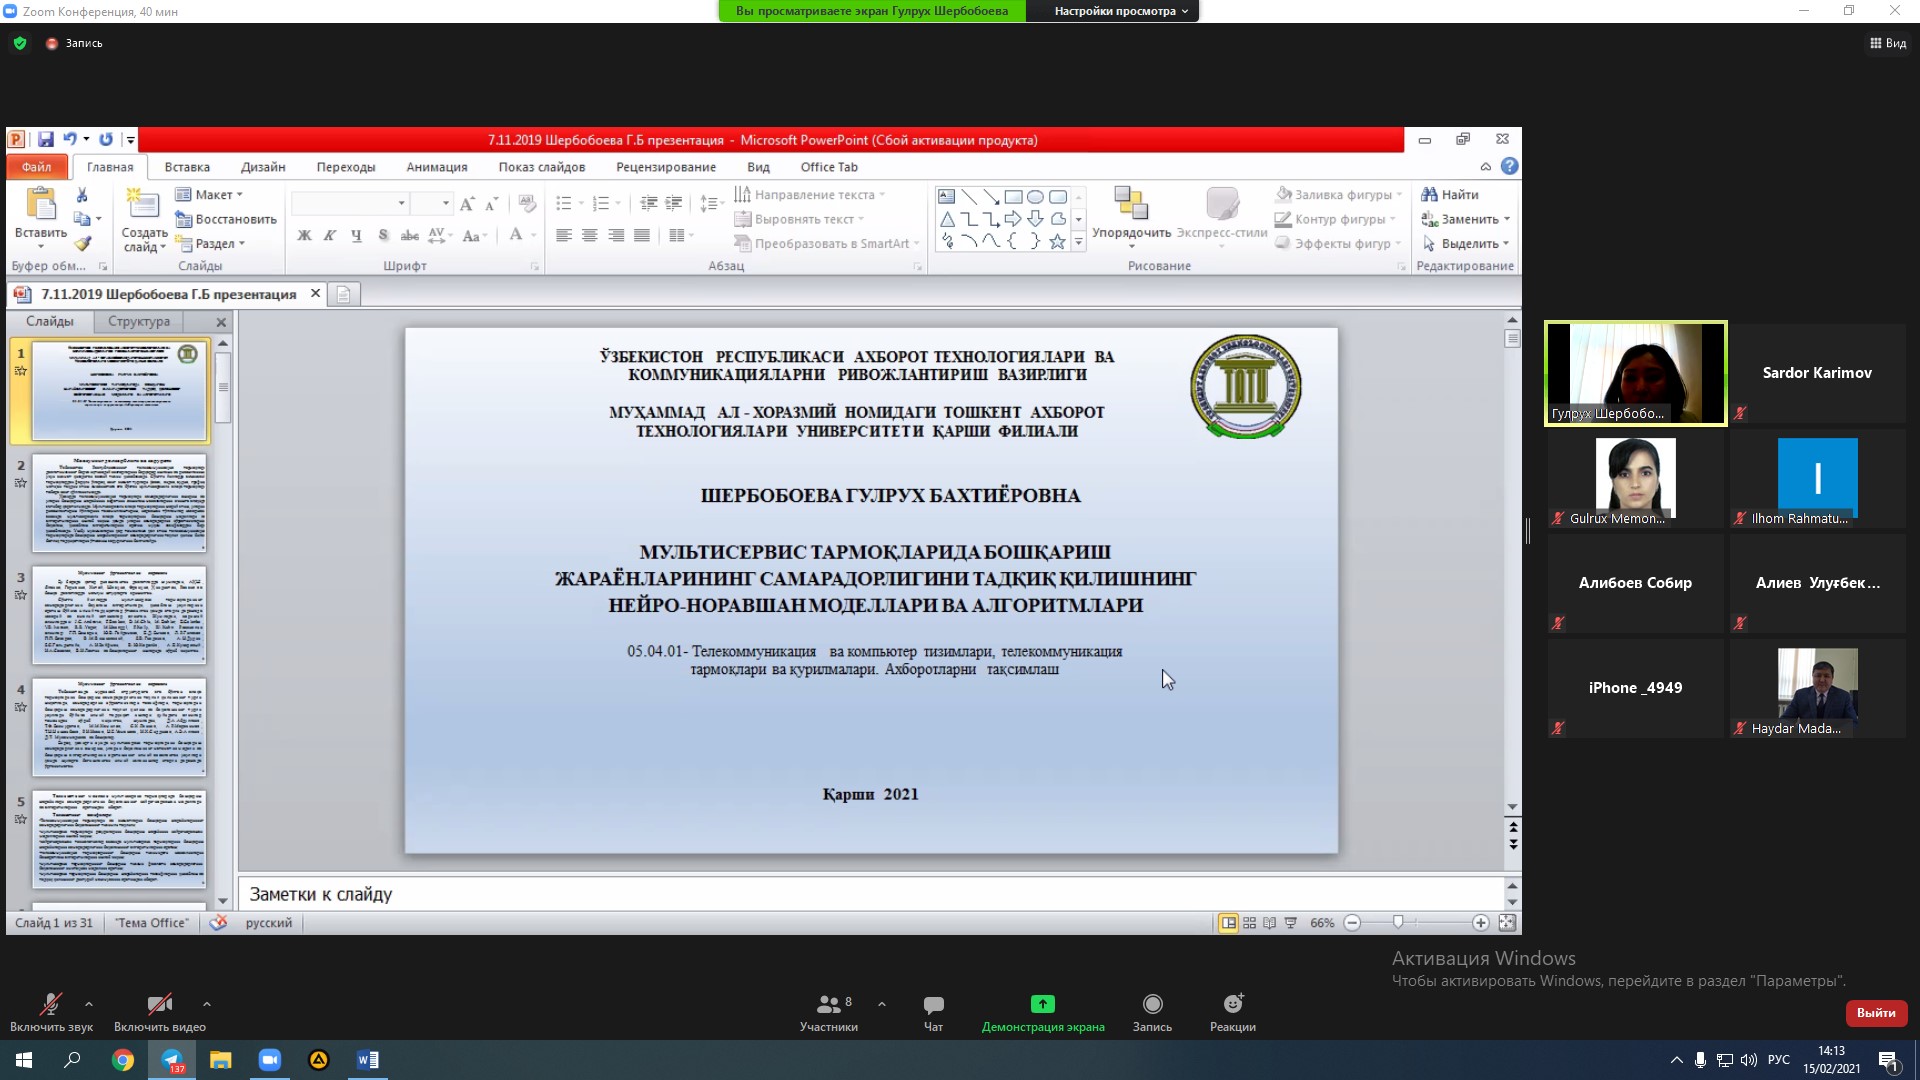Open PowerPoint help question mark icon

pos(1510,166)
